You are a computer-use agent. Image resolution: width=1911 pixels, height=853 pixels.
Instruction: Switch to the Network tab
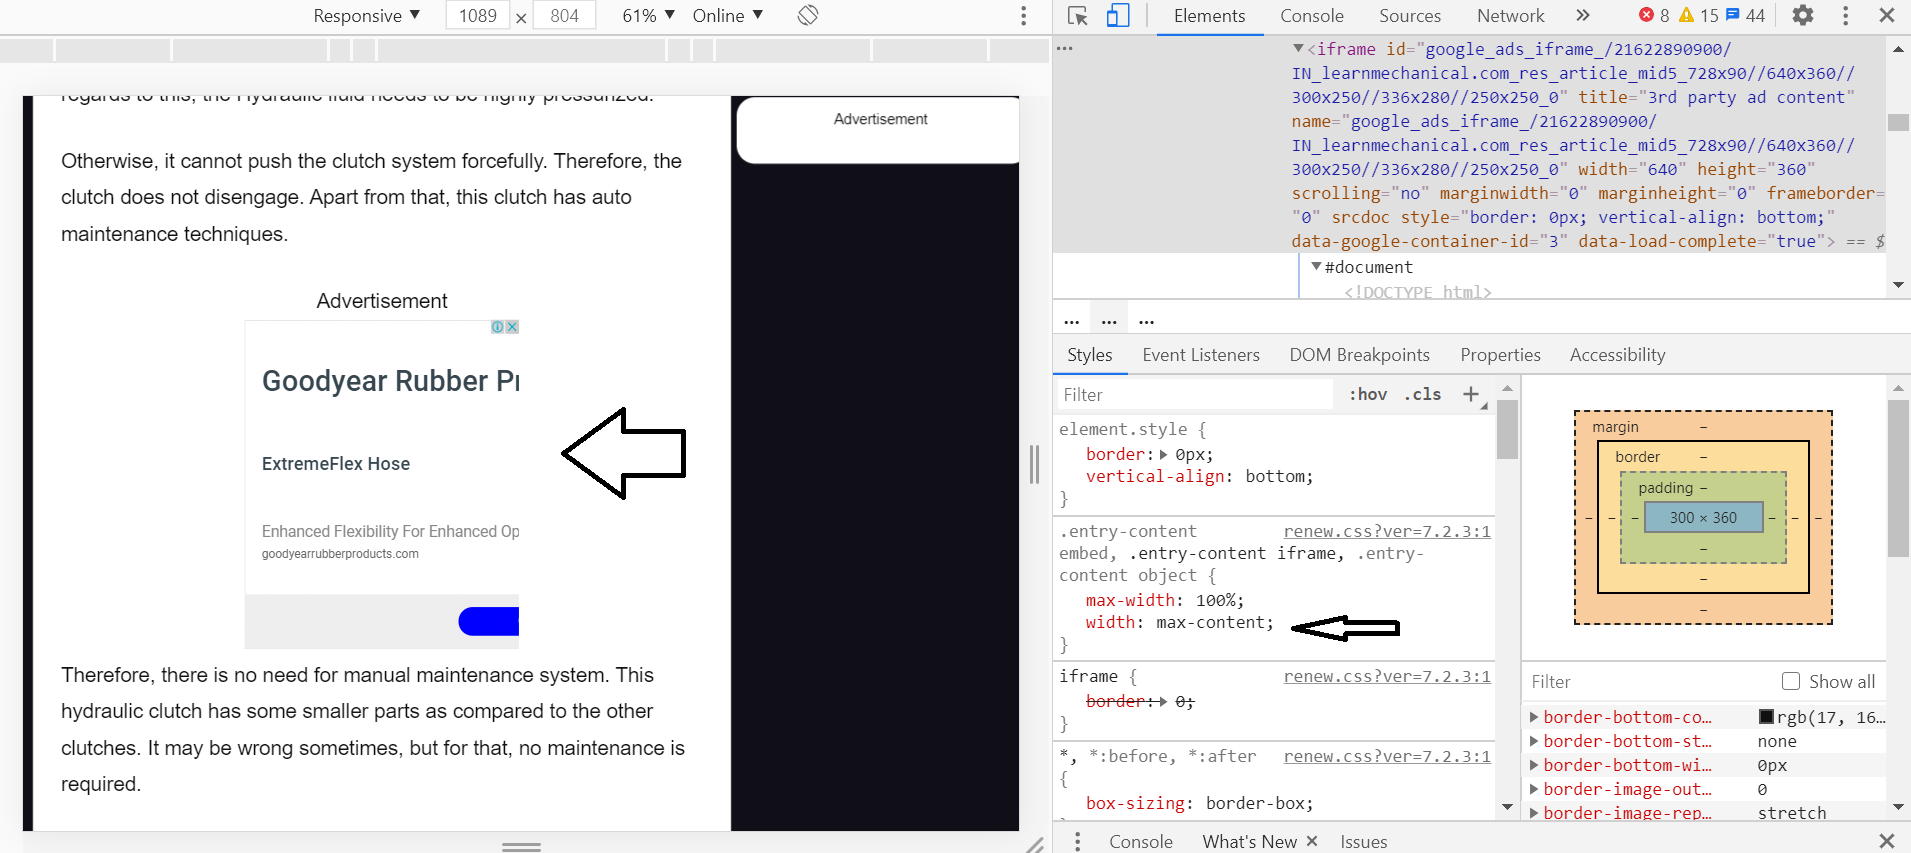(1510, 15)
